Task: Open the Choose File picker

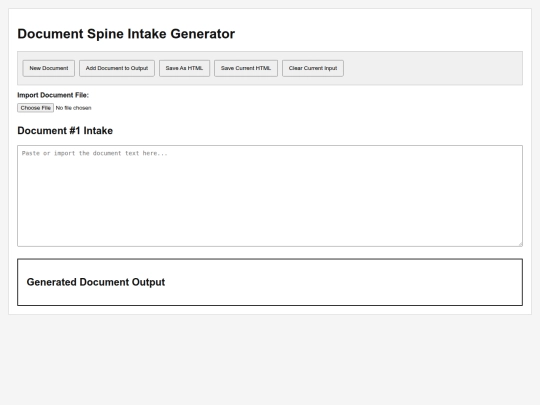Action: click(35, 108)
